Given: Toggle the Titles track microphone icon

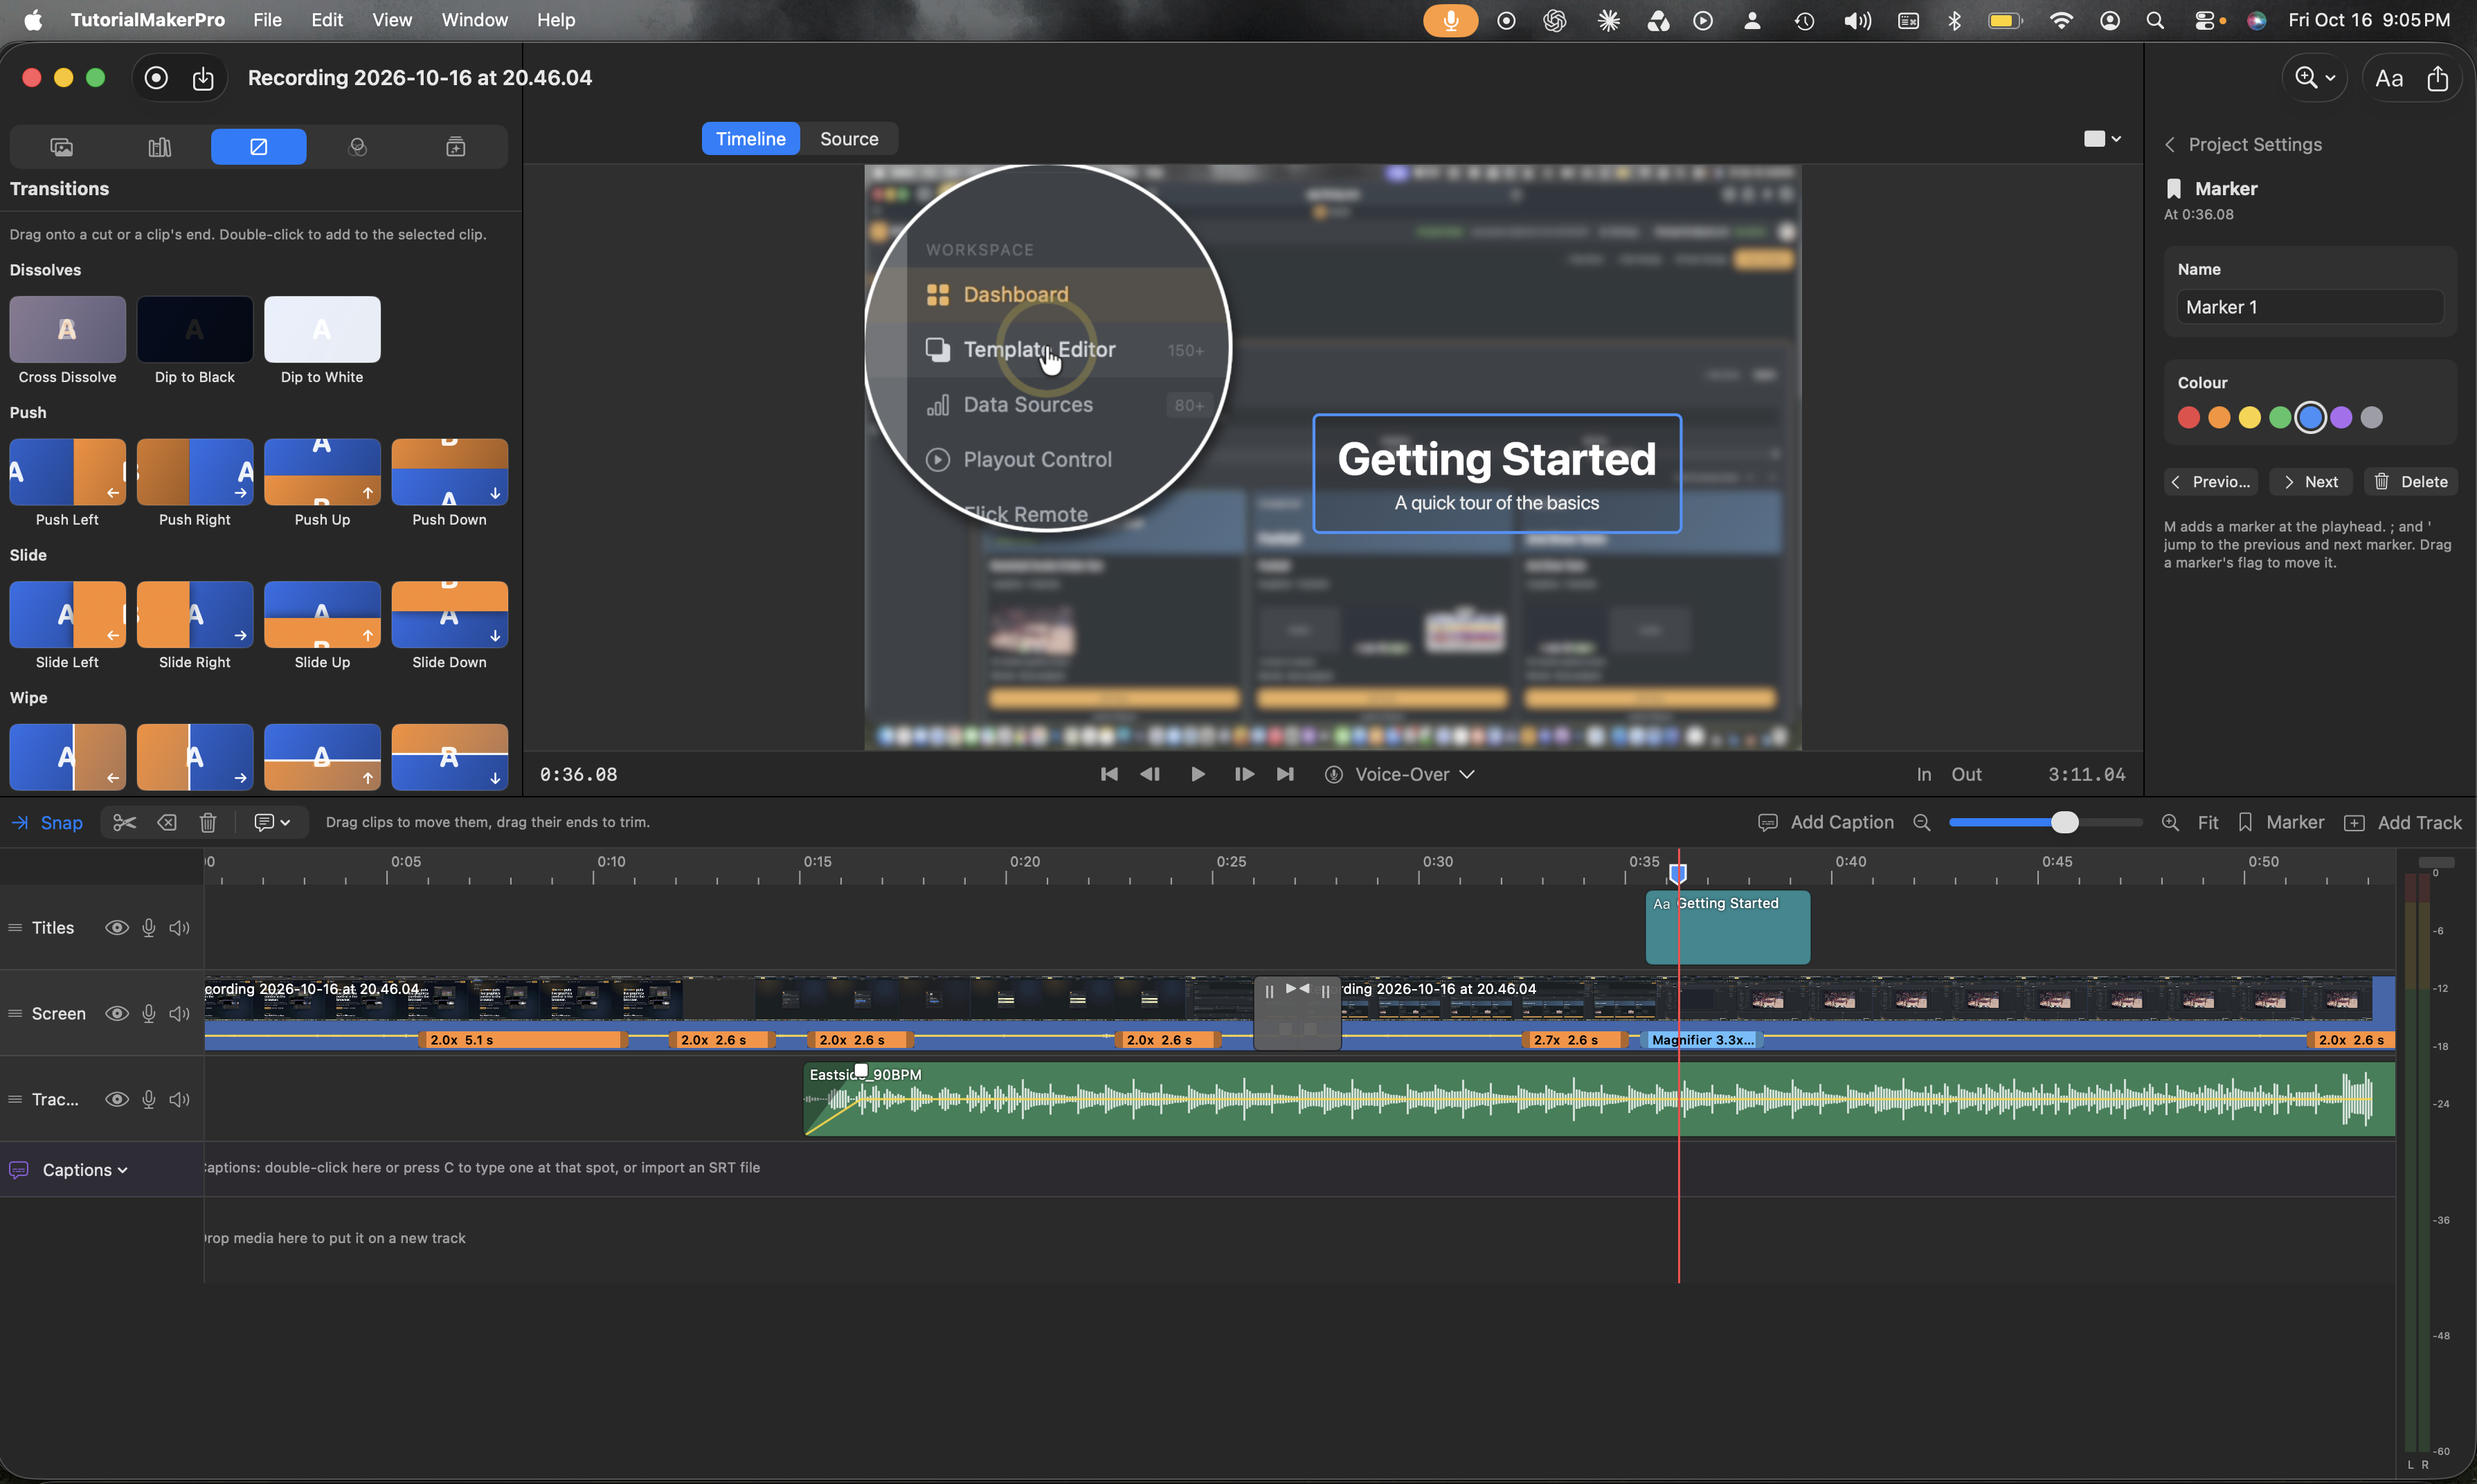Looking at the screenshot, I should pos(148,927).
